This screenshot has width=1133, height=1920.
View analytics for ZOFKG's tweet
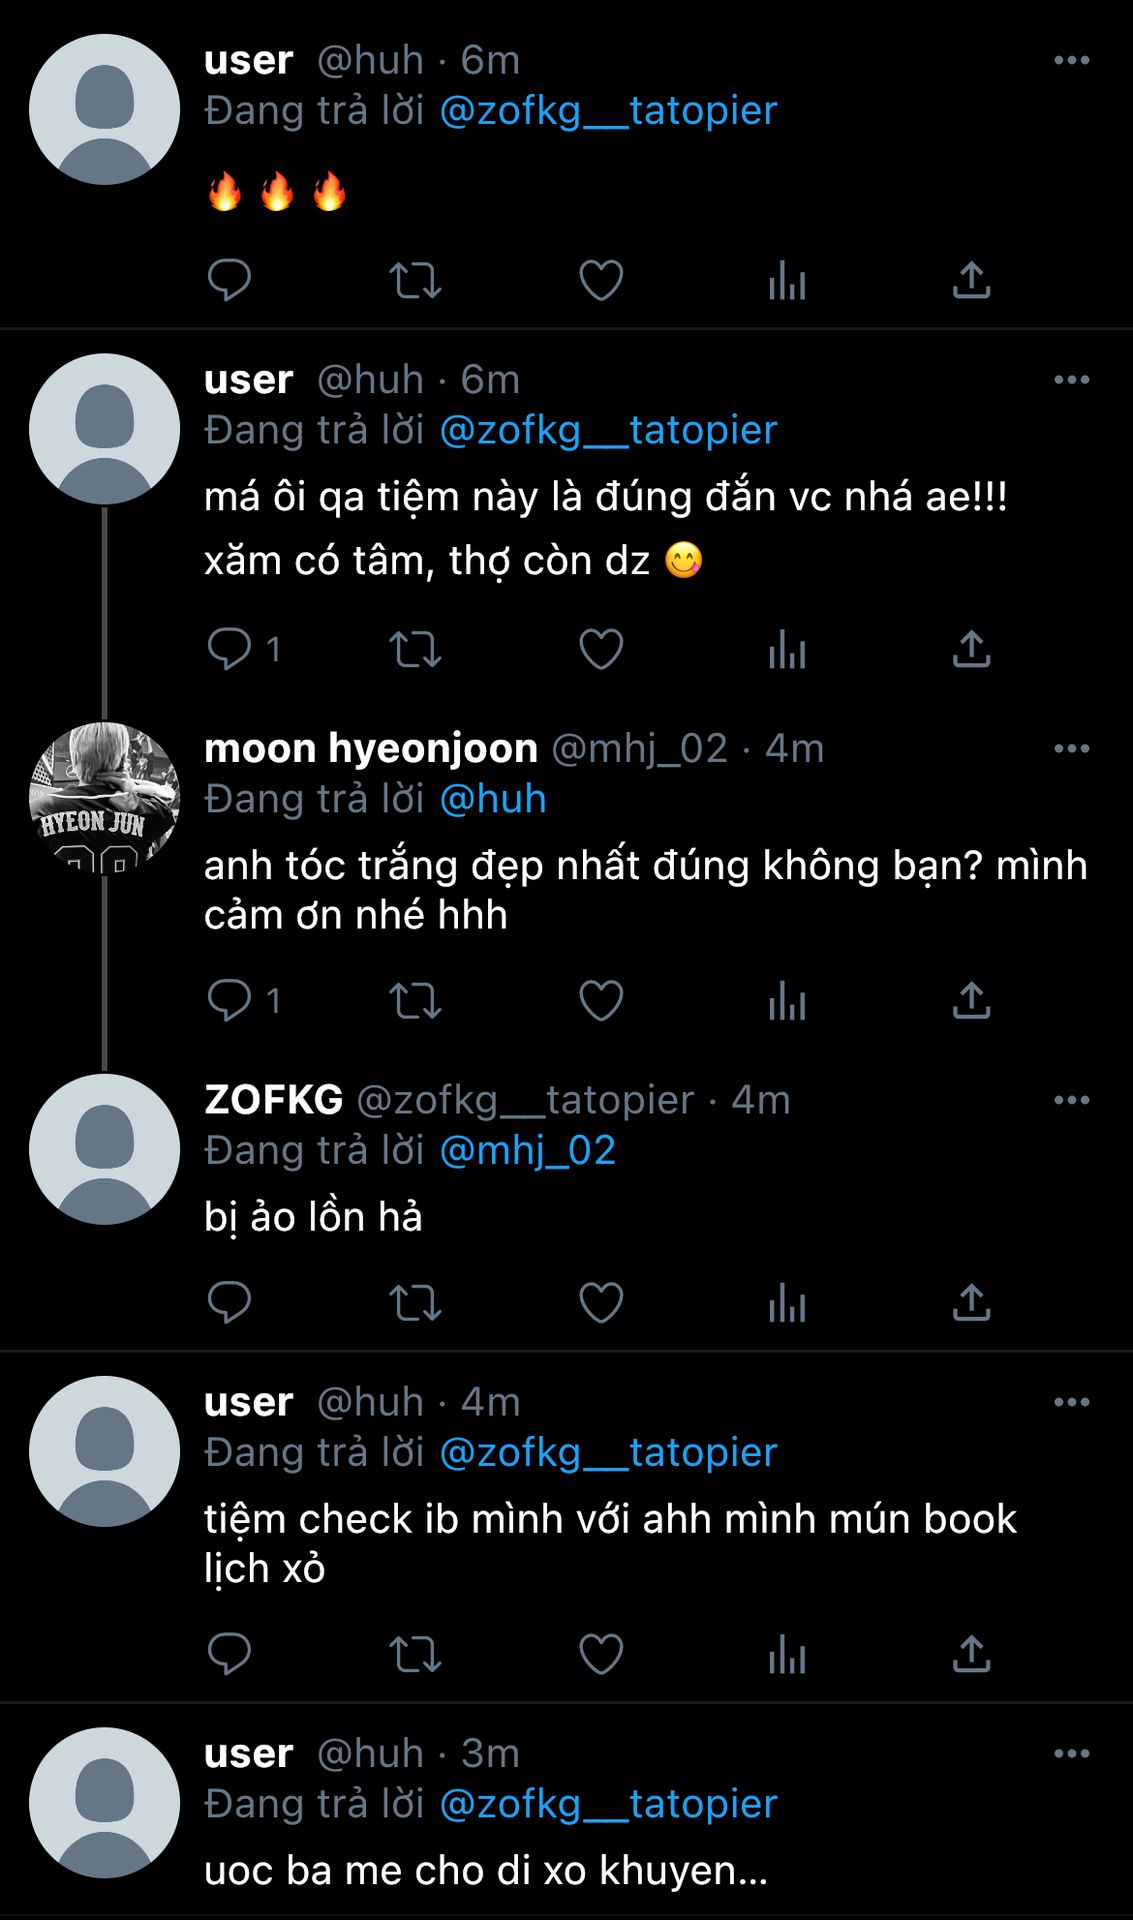(787, 1302)
